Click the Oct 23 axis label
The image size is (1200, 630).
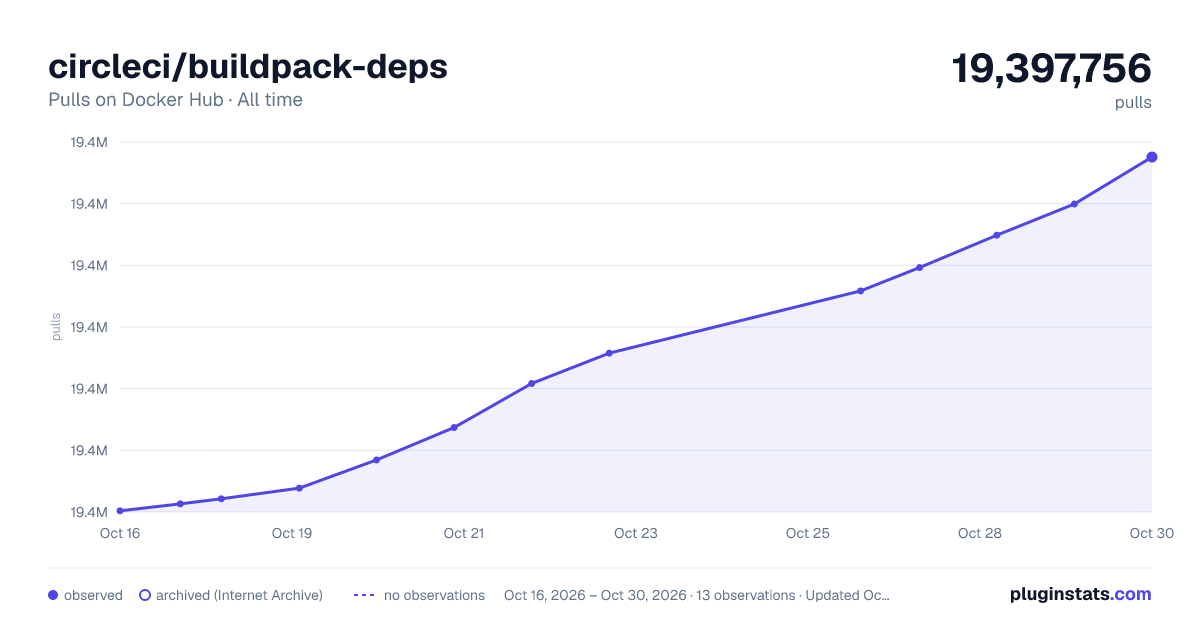point(636,533)
